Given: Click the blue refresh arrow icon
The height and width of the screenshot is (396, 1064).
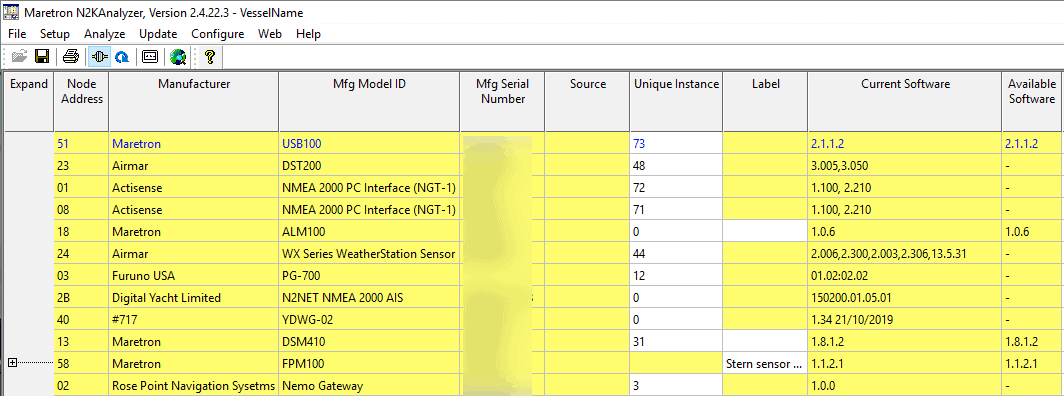Looking at the screenshot, I should click(122, 57).
